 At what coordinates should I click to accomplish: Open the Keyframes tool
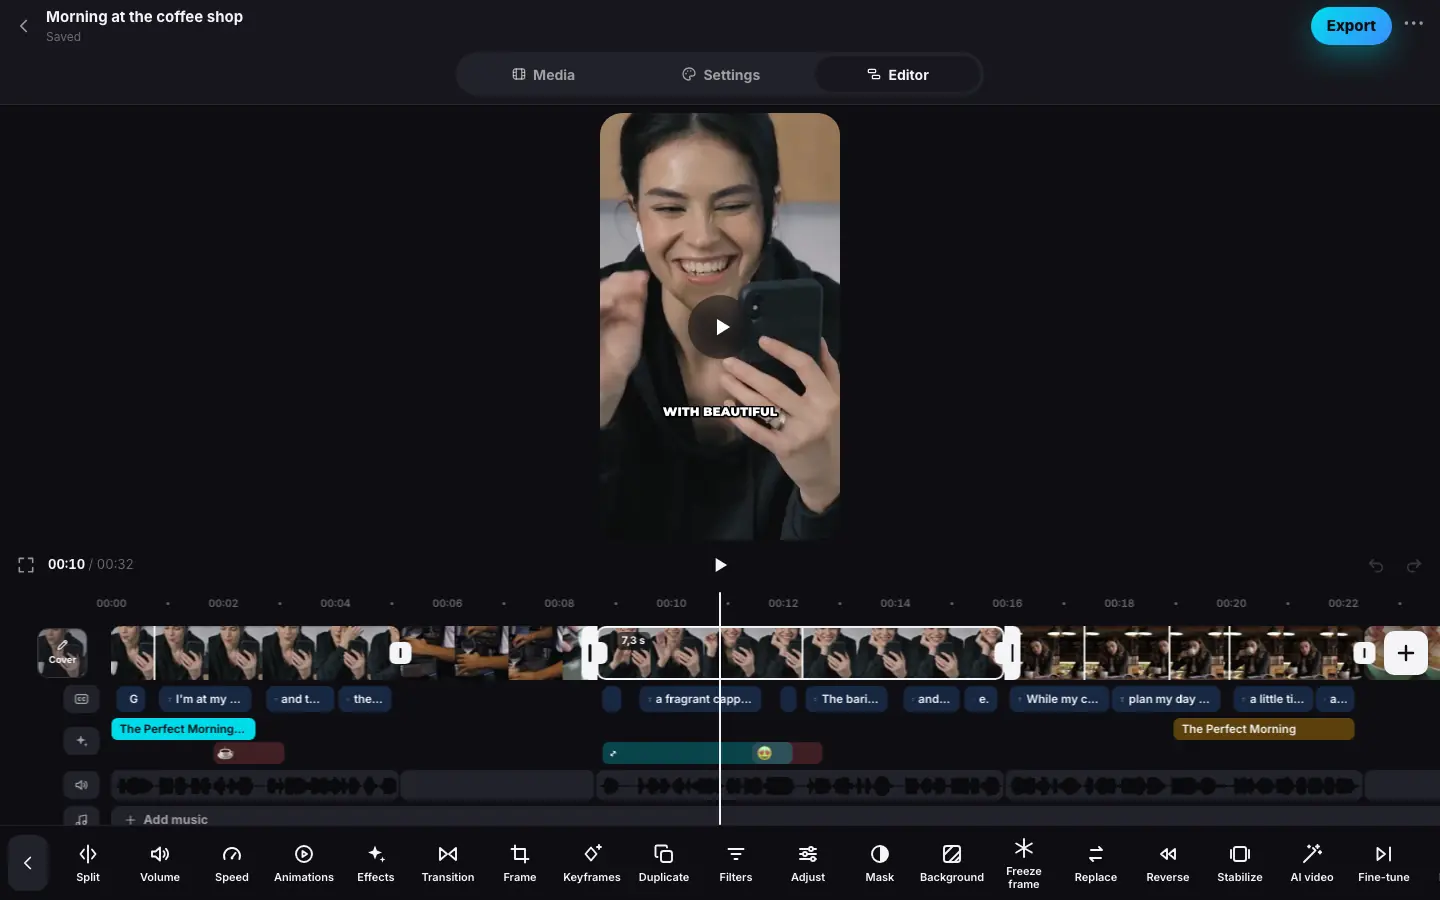tap(592, 863)
